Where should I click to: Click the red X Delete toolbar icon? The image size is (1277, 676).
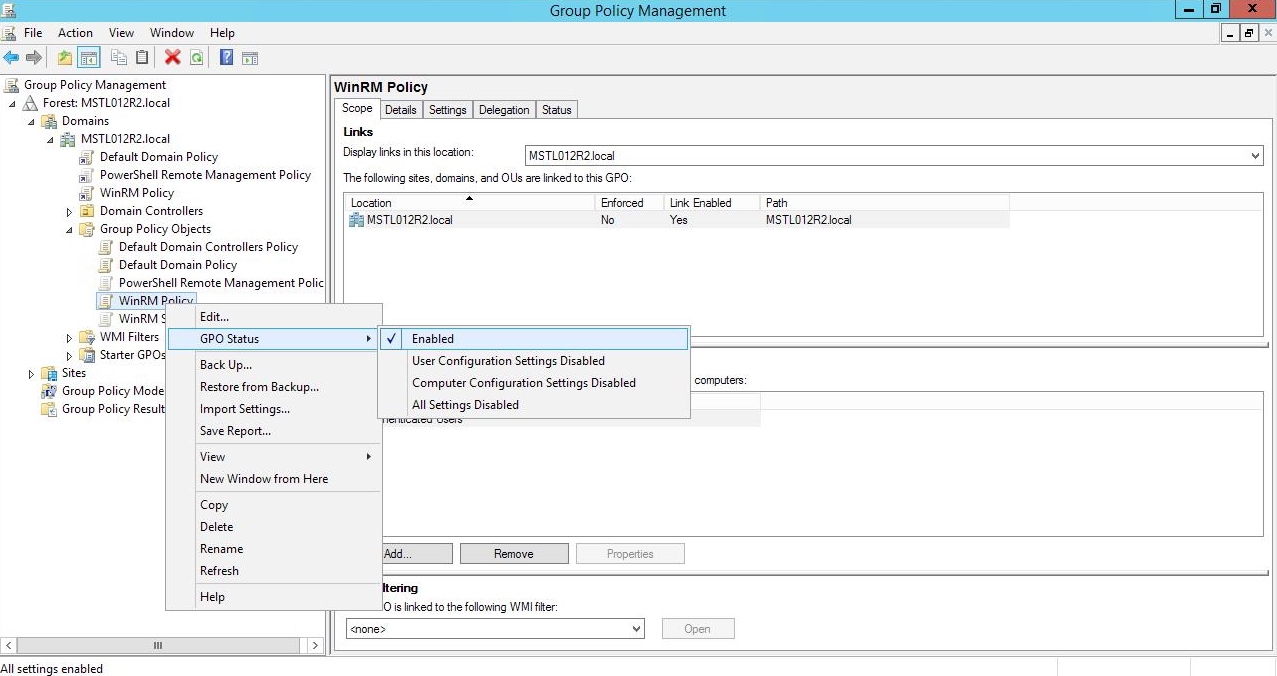point(173,58)
